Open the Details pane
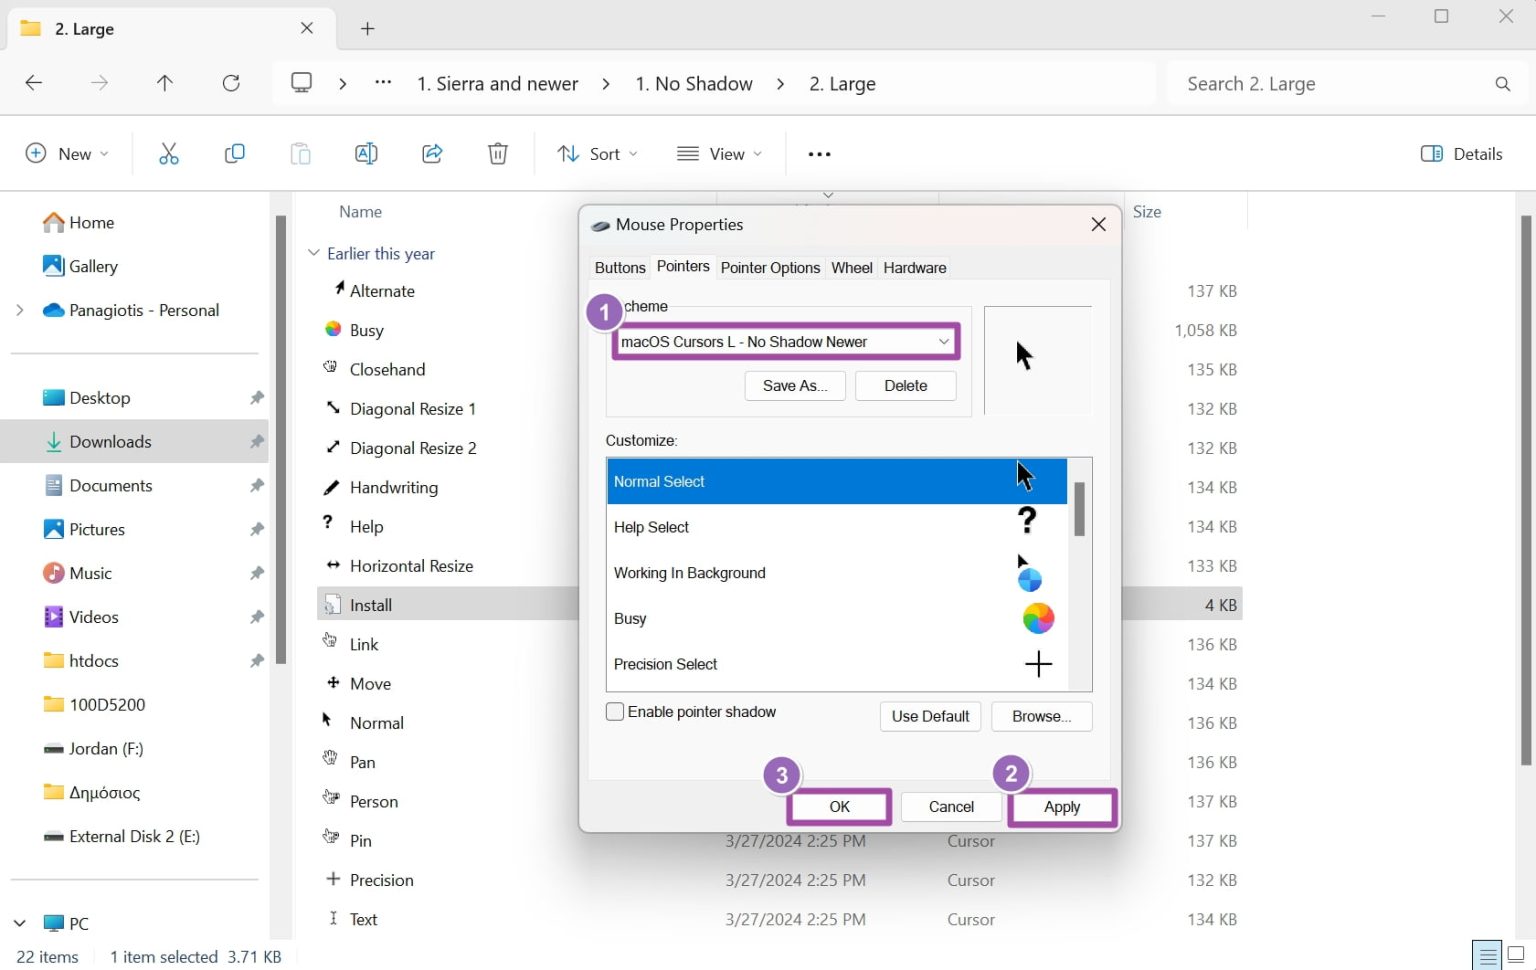This screenshot has width=1536, height=970. tap(1460, 153)
